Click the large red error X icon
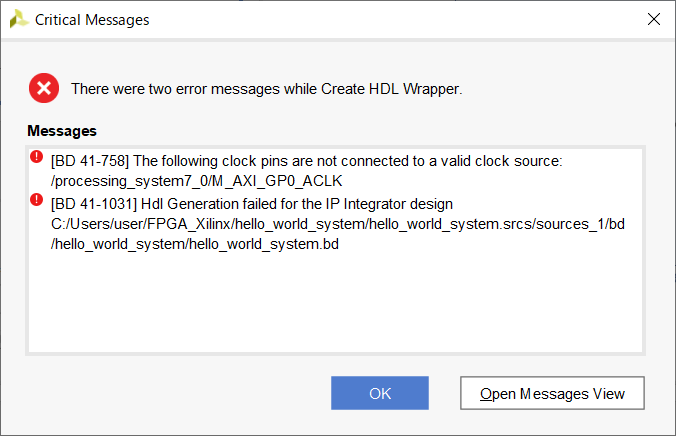This screenshot has height=436, width=676. [44, 88]
